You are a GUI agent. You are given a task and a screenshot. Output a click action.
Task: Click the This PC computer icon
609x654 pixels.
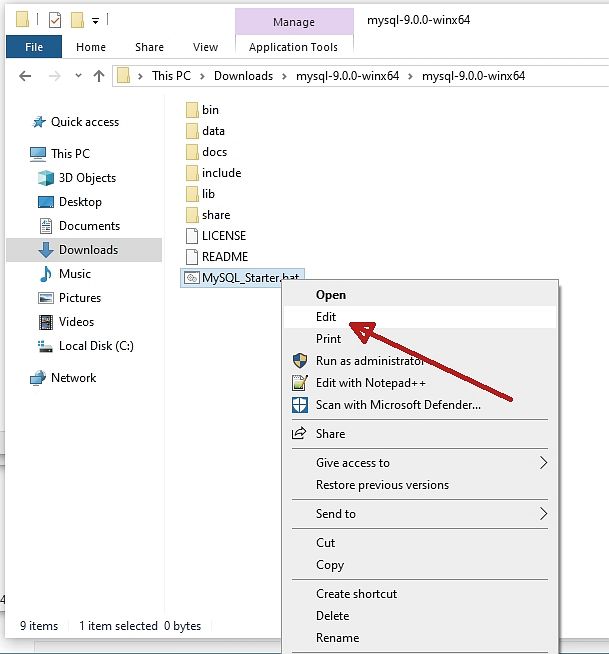[x=38, y=154]
